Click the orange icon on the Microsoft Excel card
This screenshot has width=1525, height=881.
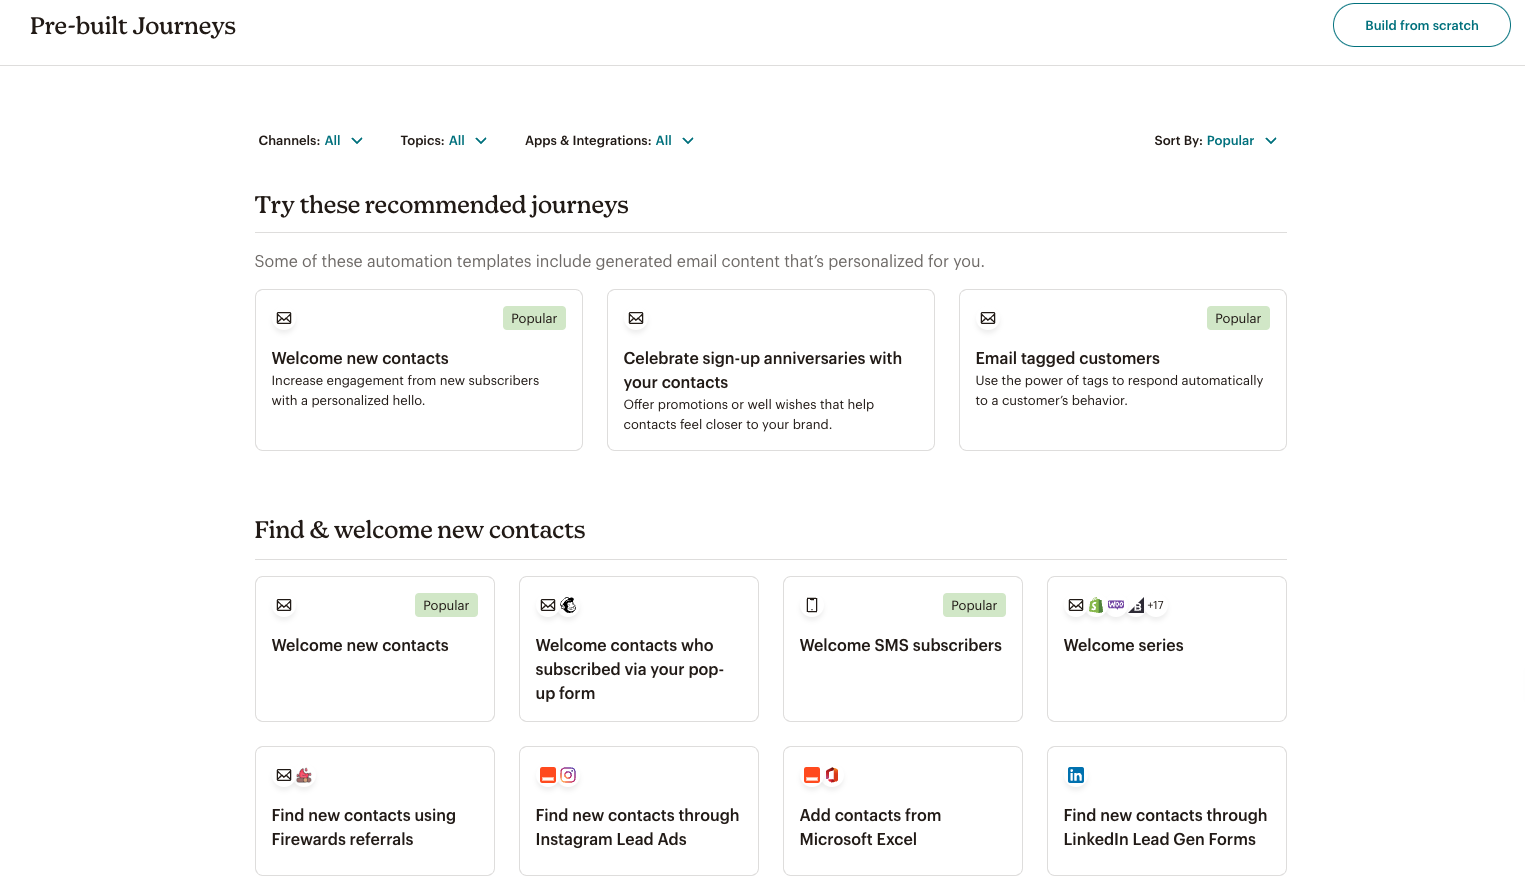tap(812, 775)
